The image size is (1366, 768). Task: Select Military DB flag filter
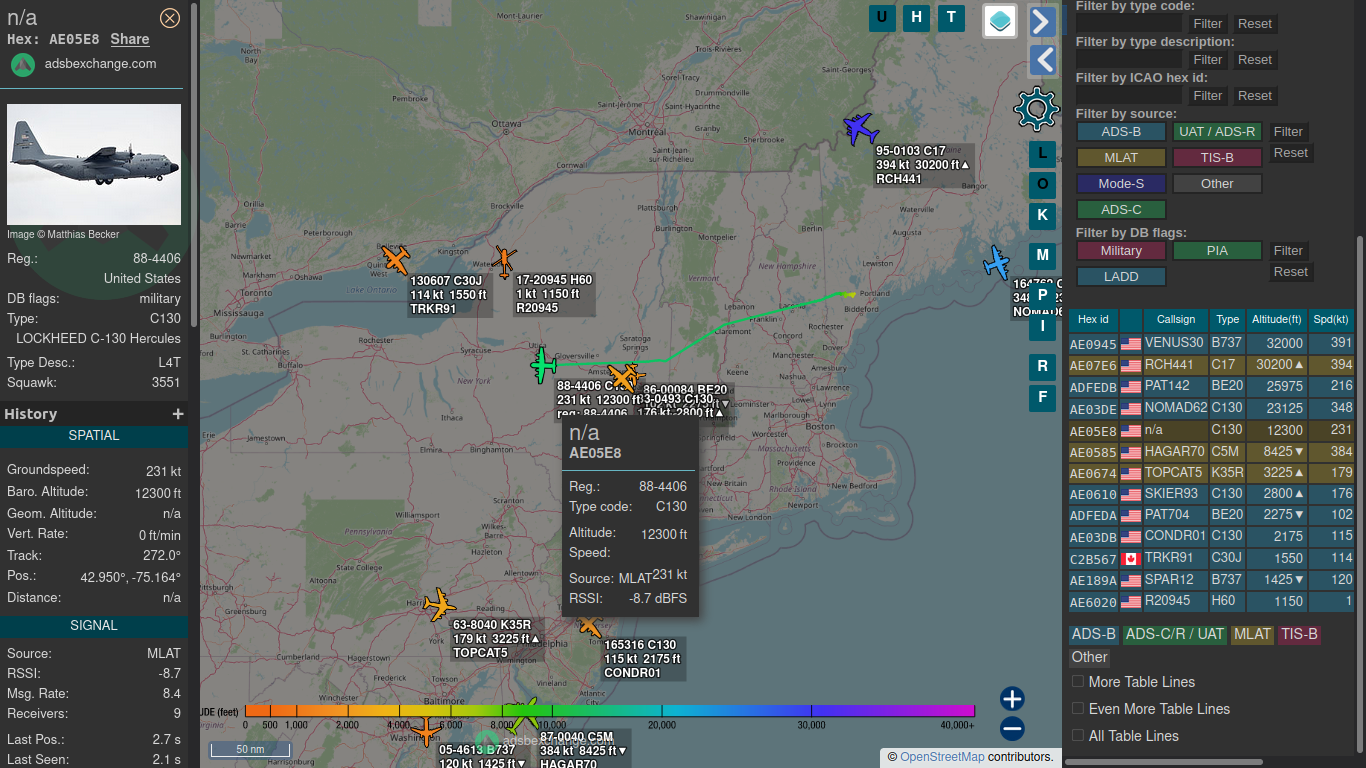click(x=1121, y=251)
